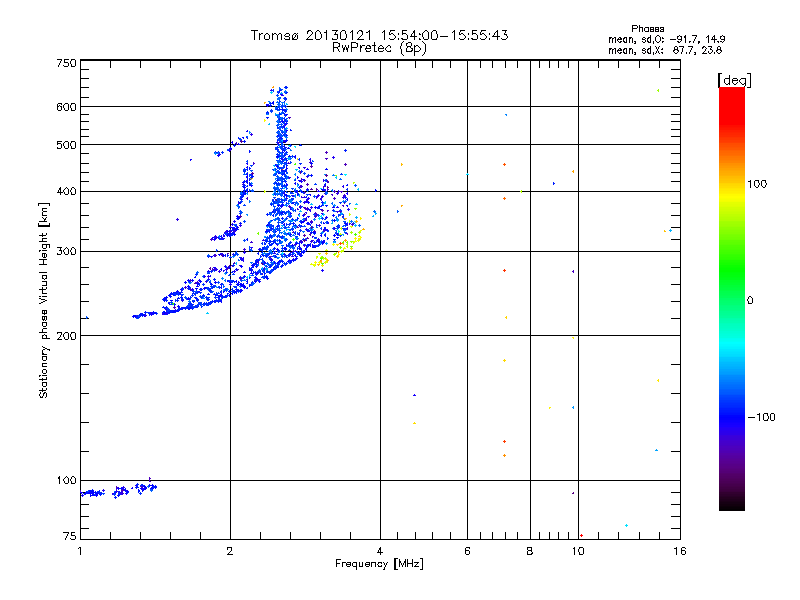Click the y-axis tick label '100'
Image resolution: width=800 pixels, height=600 pixels.
point(66,480)
